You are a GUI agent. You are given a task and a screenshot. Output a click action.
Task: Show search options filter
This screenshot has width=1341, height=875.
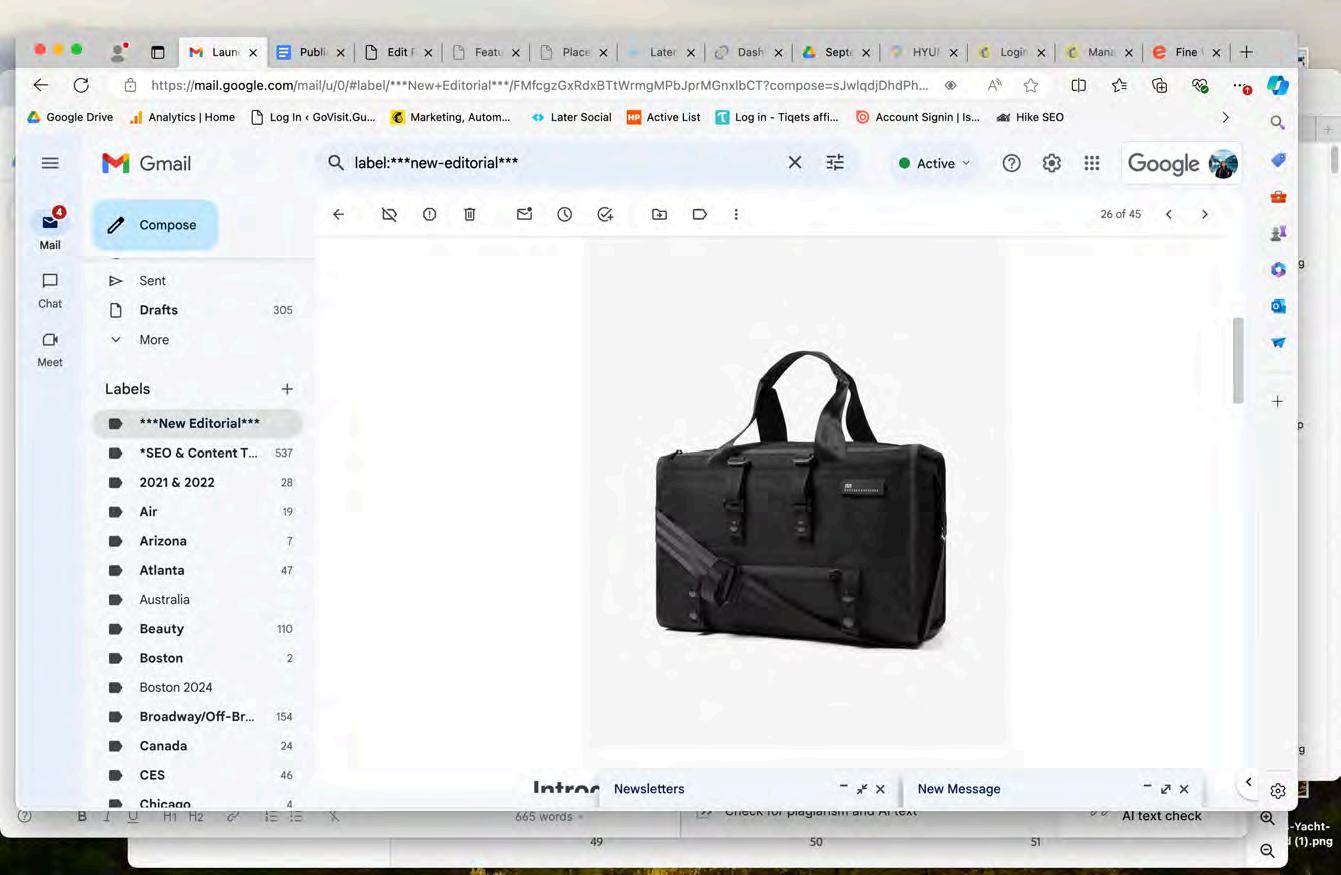835,162
